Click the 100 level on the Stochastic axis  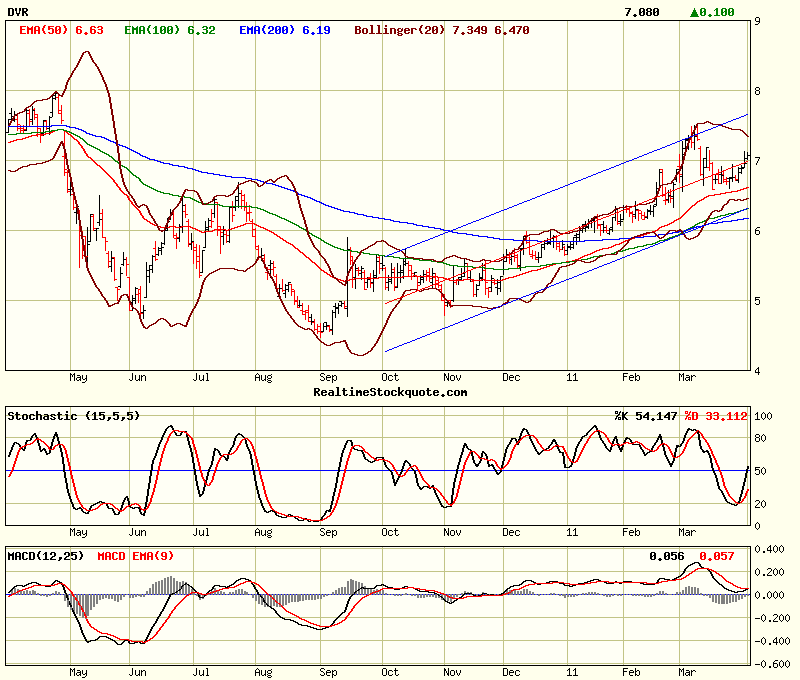coord(765,415)
